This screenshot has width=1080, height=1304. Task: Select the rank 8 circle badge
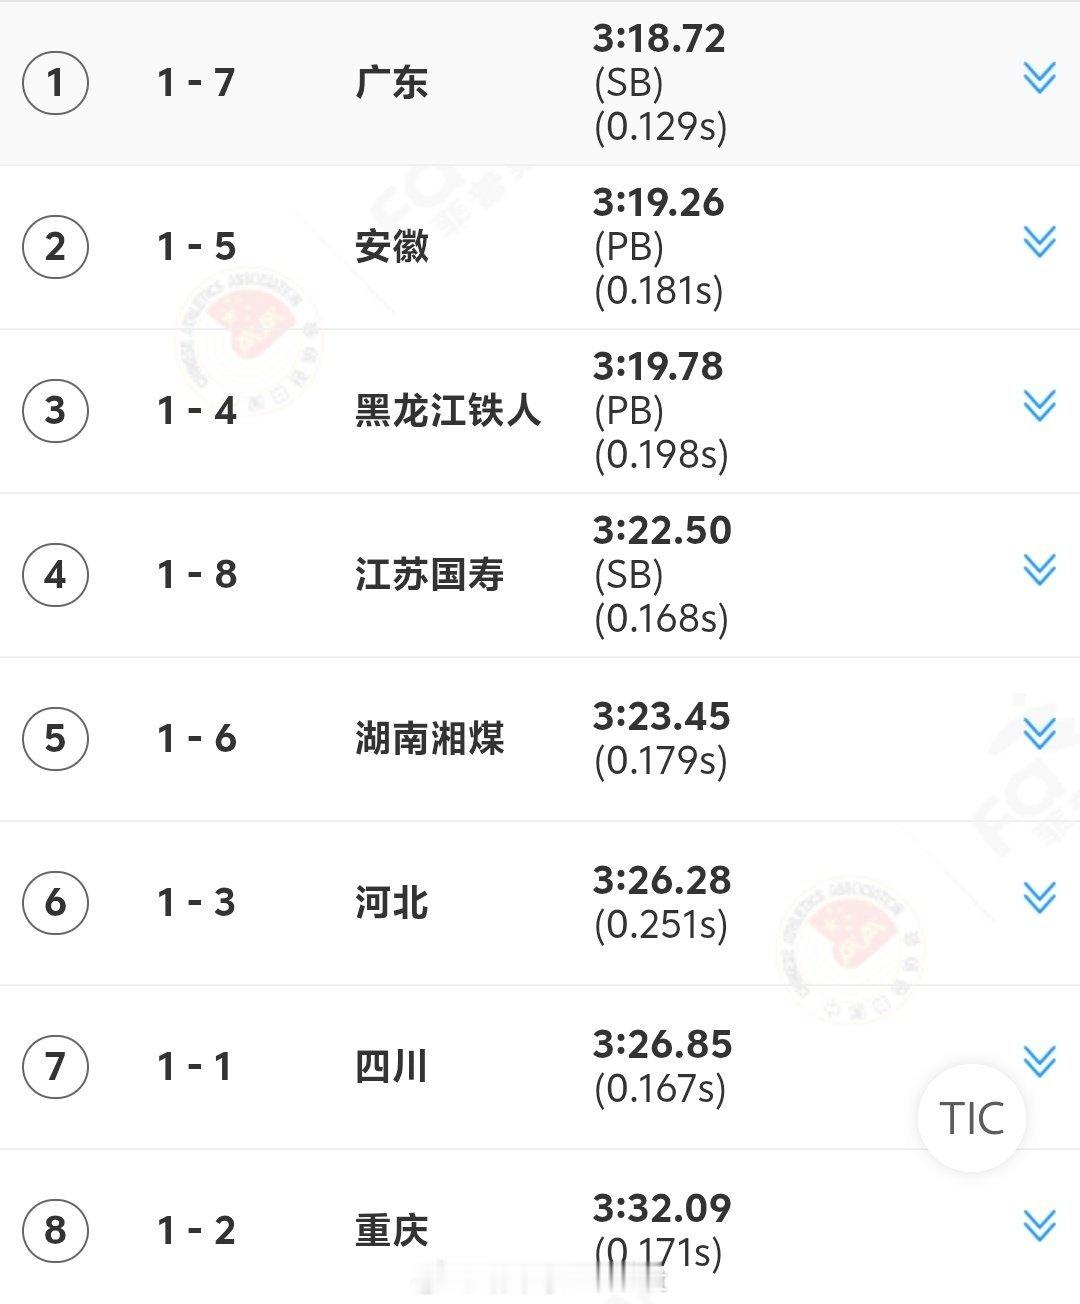pyautogui.click(x=55, y=1230)
